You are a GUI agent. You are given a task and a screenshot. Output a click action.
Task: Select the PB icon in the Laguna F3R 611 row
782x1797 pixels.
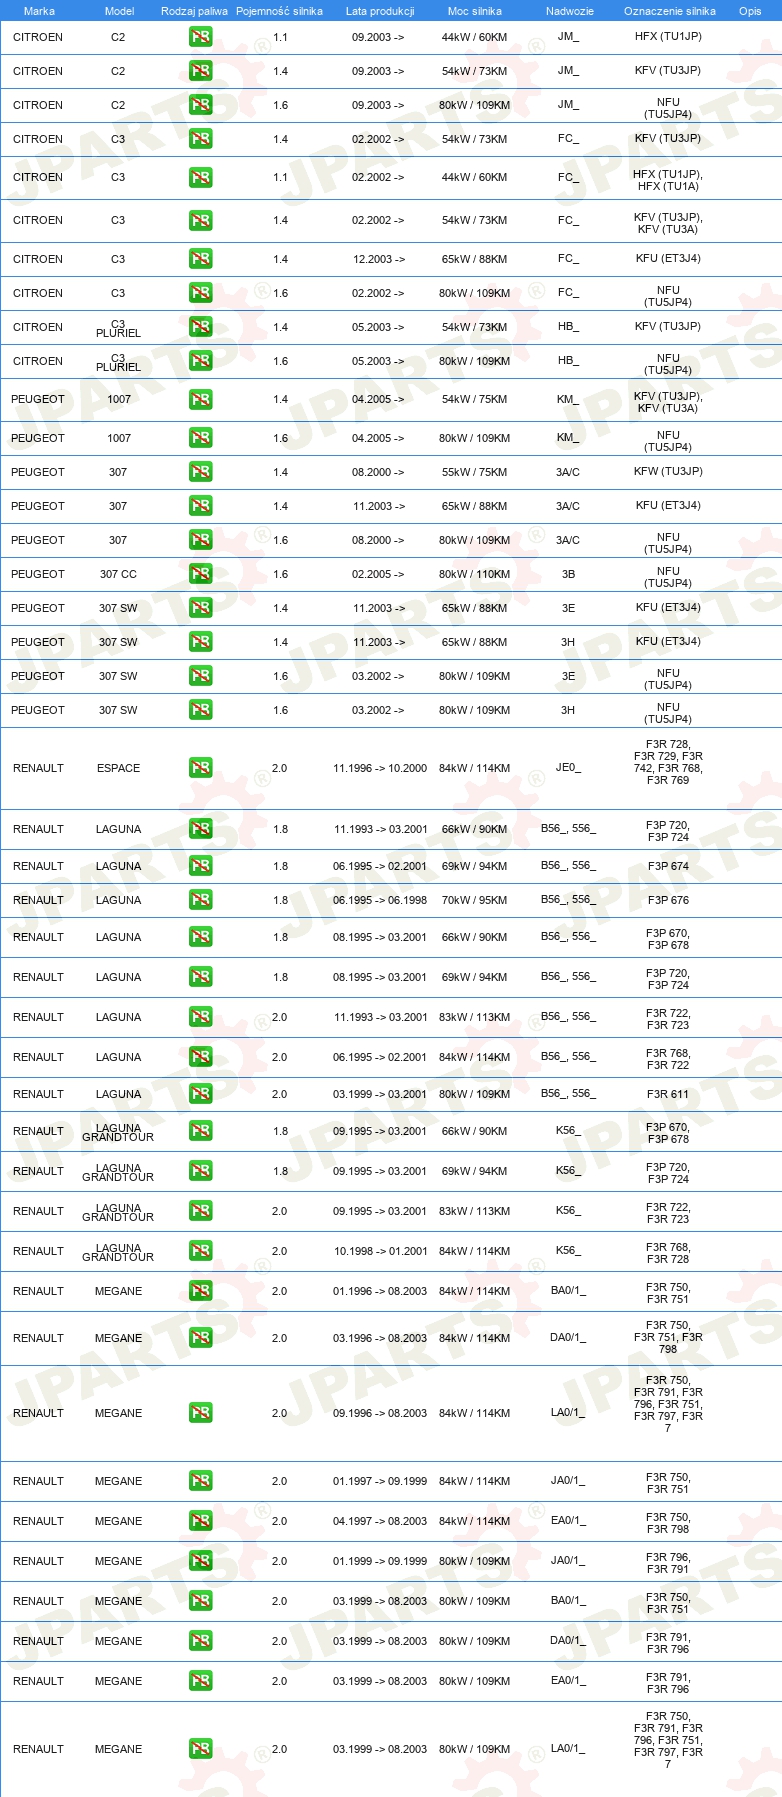point(200,1094)
